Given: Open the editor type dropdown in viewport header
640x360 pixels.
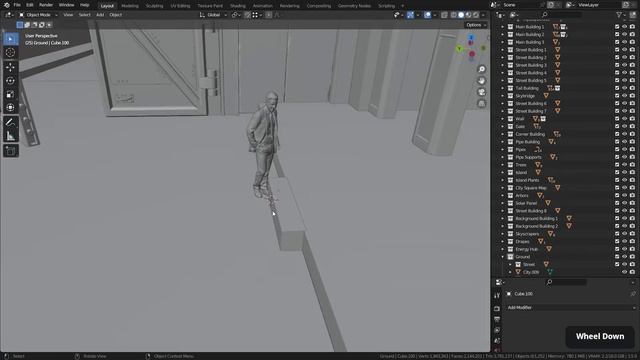Looking at the screenshot, I should [x=9, y=15].
